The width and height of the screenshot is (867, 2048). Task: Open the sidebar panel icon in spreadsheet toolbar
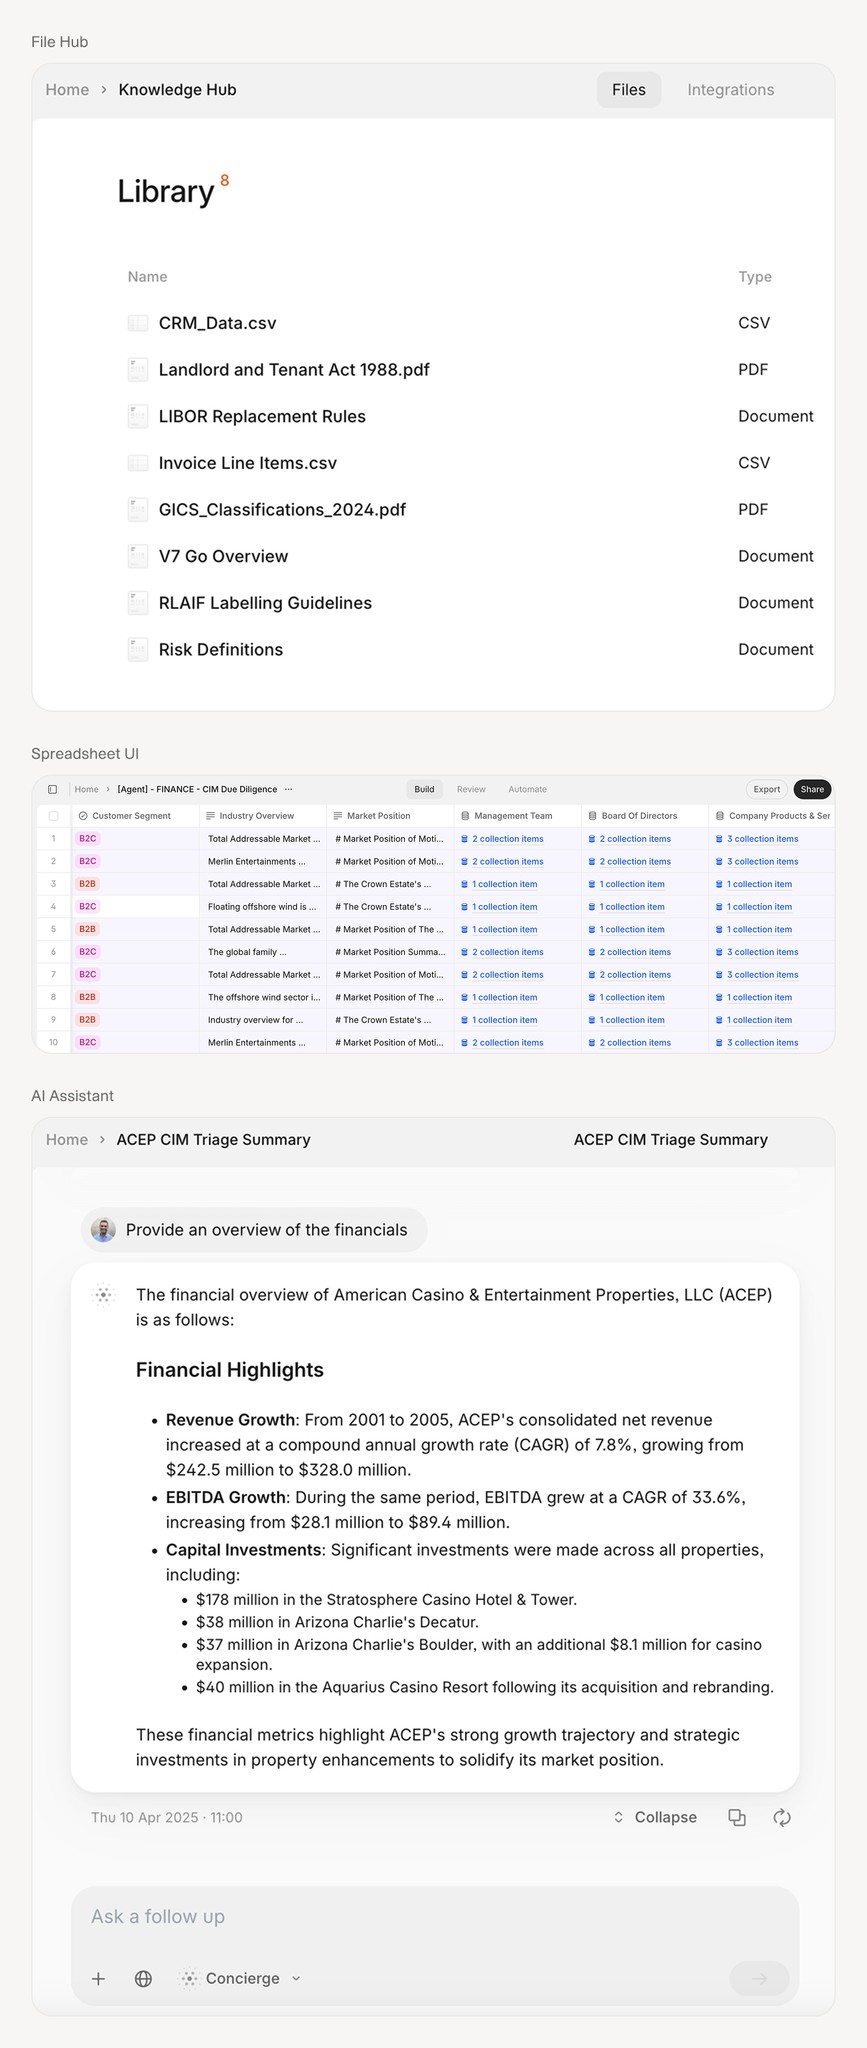pyautogui.click(x=53, y=788)
